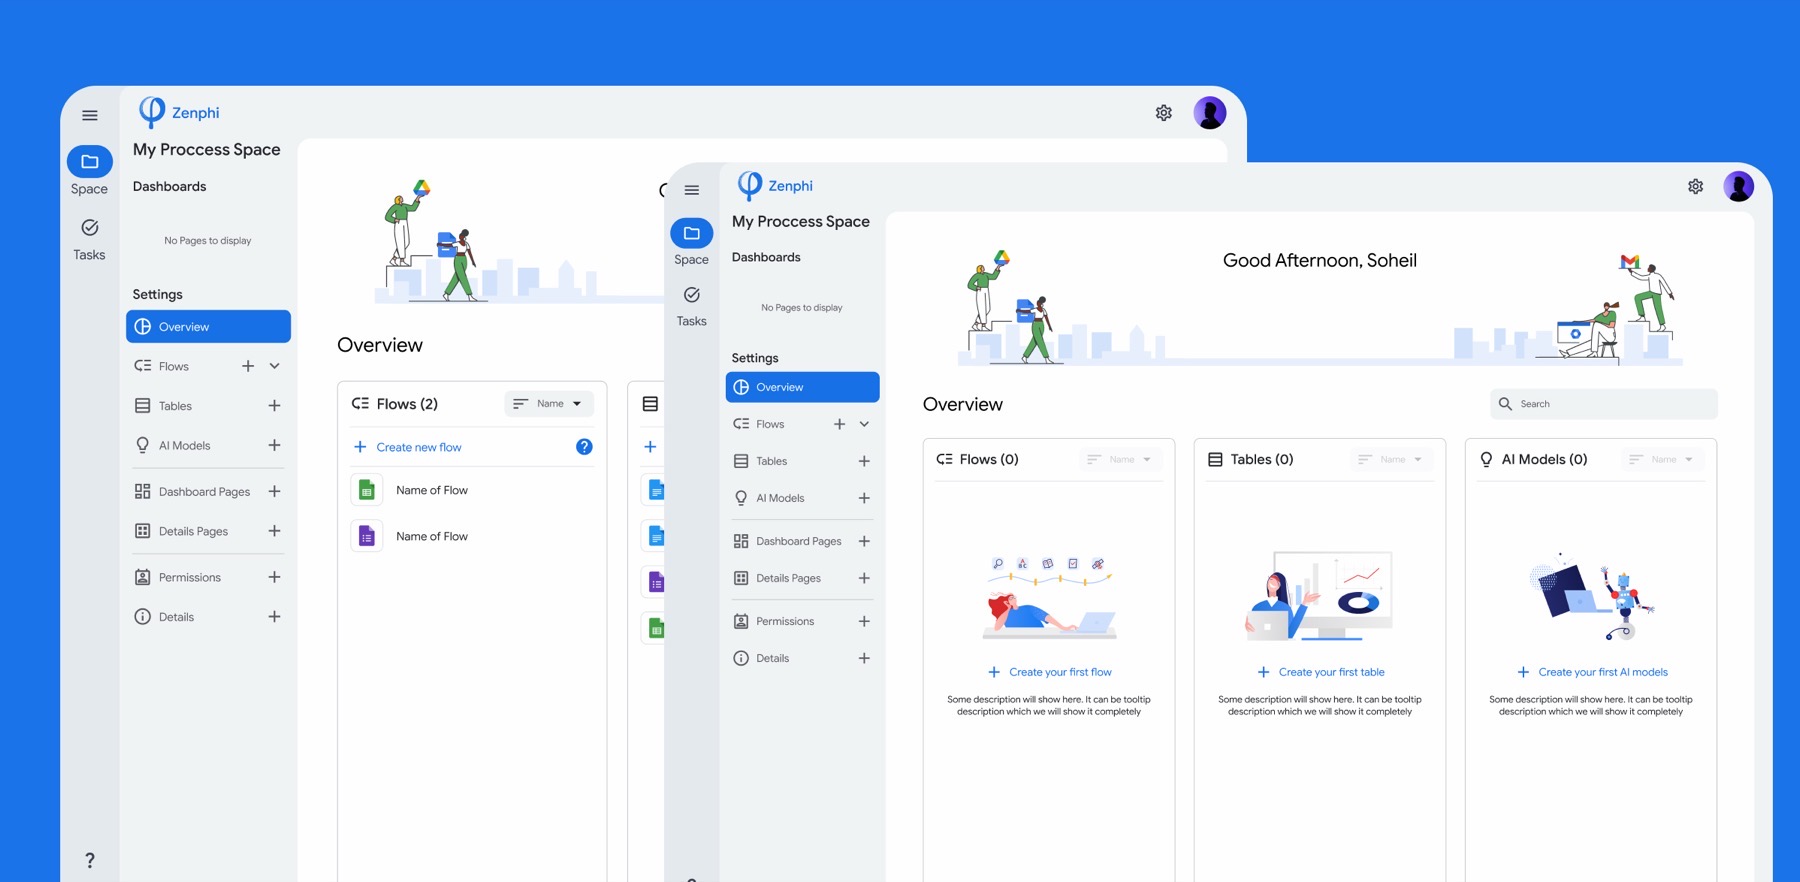The width and height of the screenshot is (1800, 882).
Task: Open settings gear in back window
Action: (x=1163, y=113)
